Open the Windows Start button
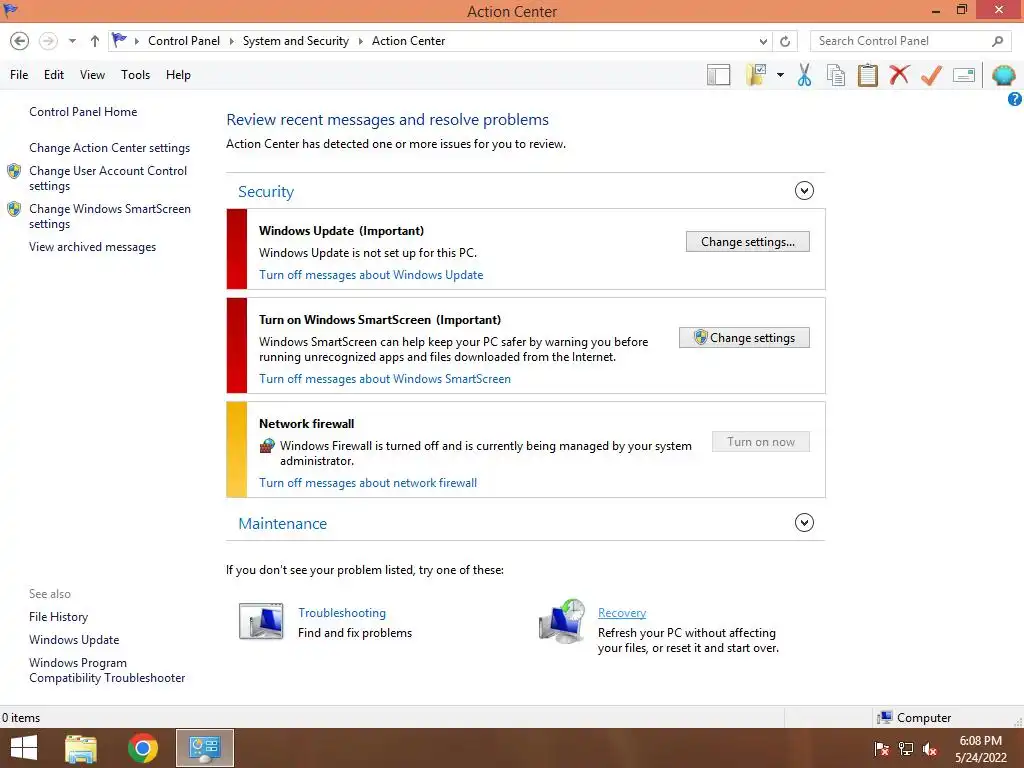The image size is (1024, 768). 24,748
